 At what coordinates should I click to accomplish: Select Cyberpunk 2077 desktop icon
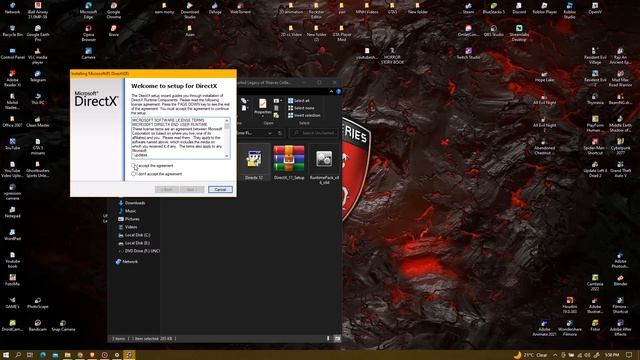point(620,146)
